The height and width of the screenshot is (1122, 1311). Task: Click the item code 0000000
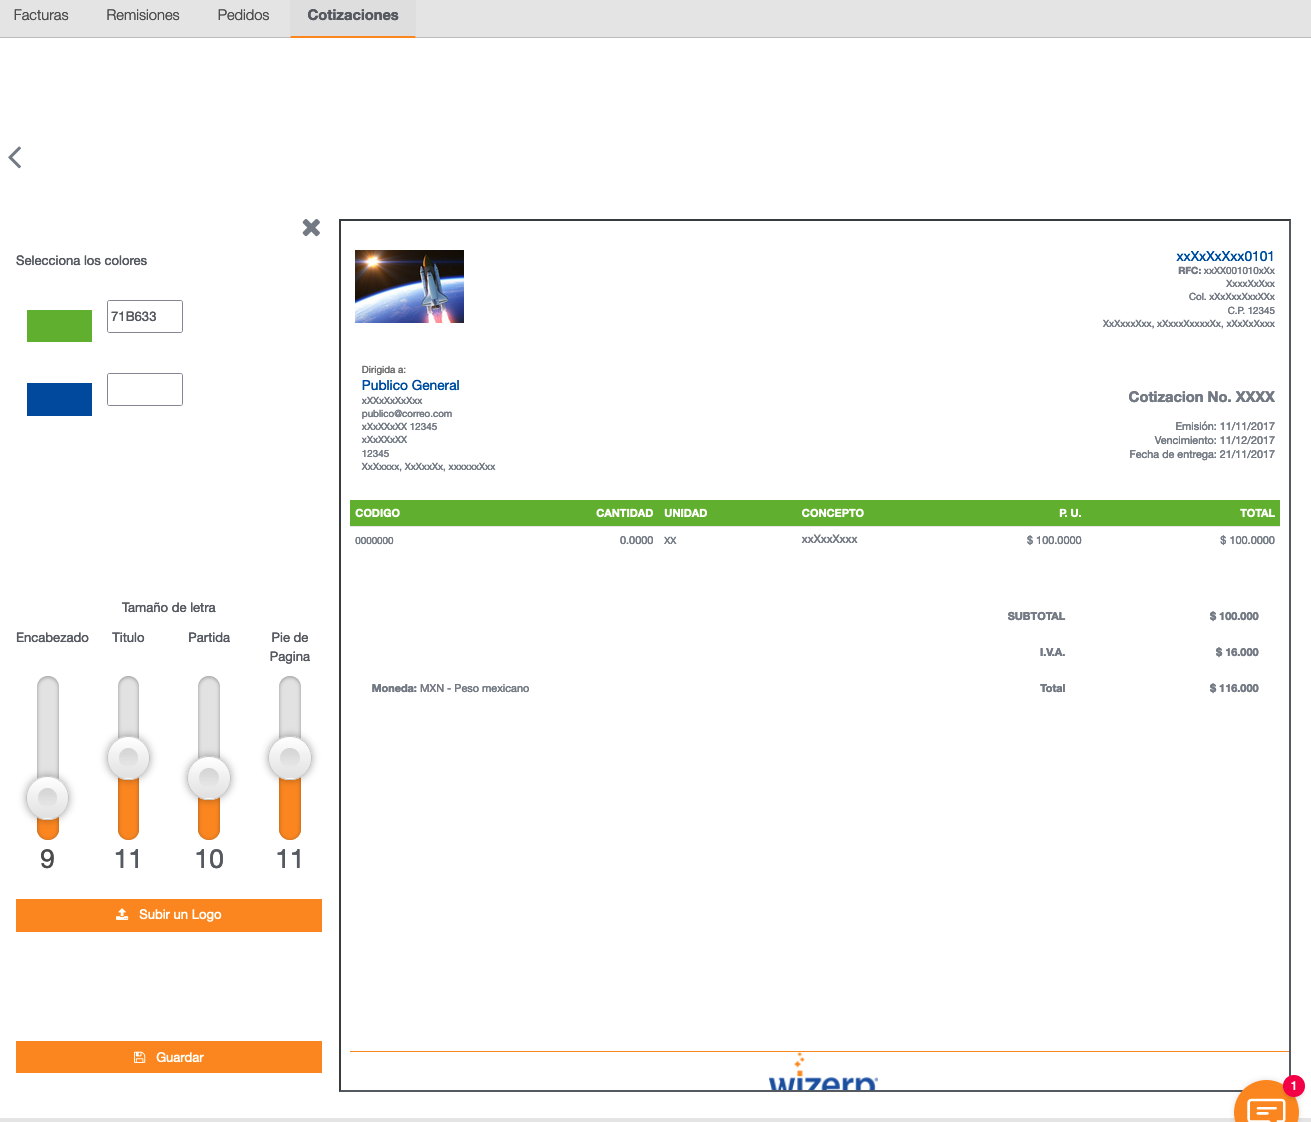pyautogui.click(x=374, y=540)
